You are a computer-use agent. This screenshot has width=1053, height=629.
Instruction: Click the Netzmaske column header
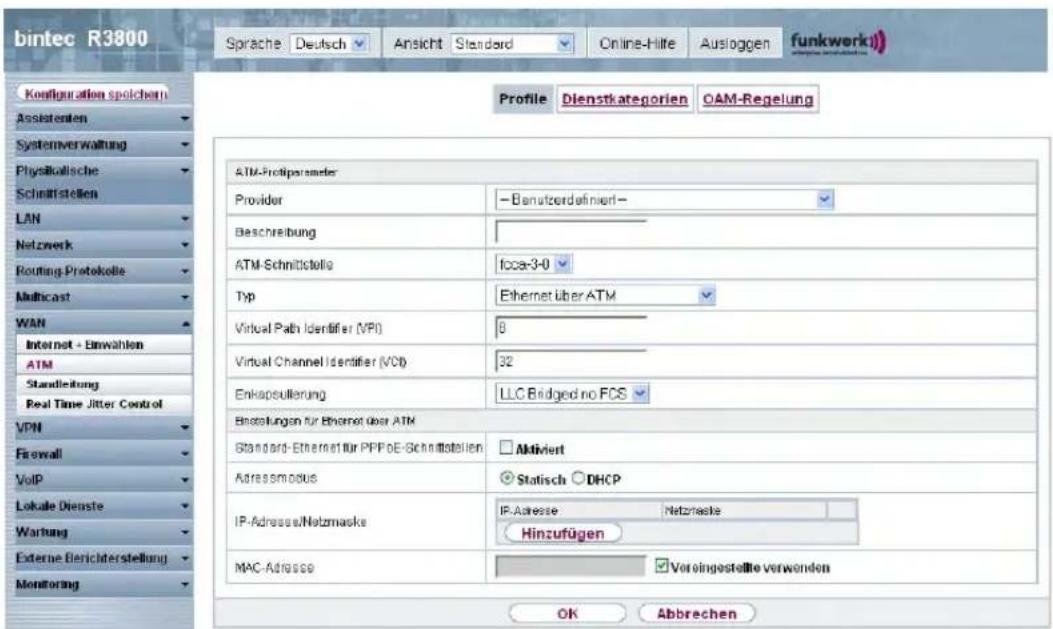[x=744, y=510]
